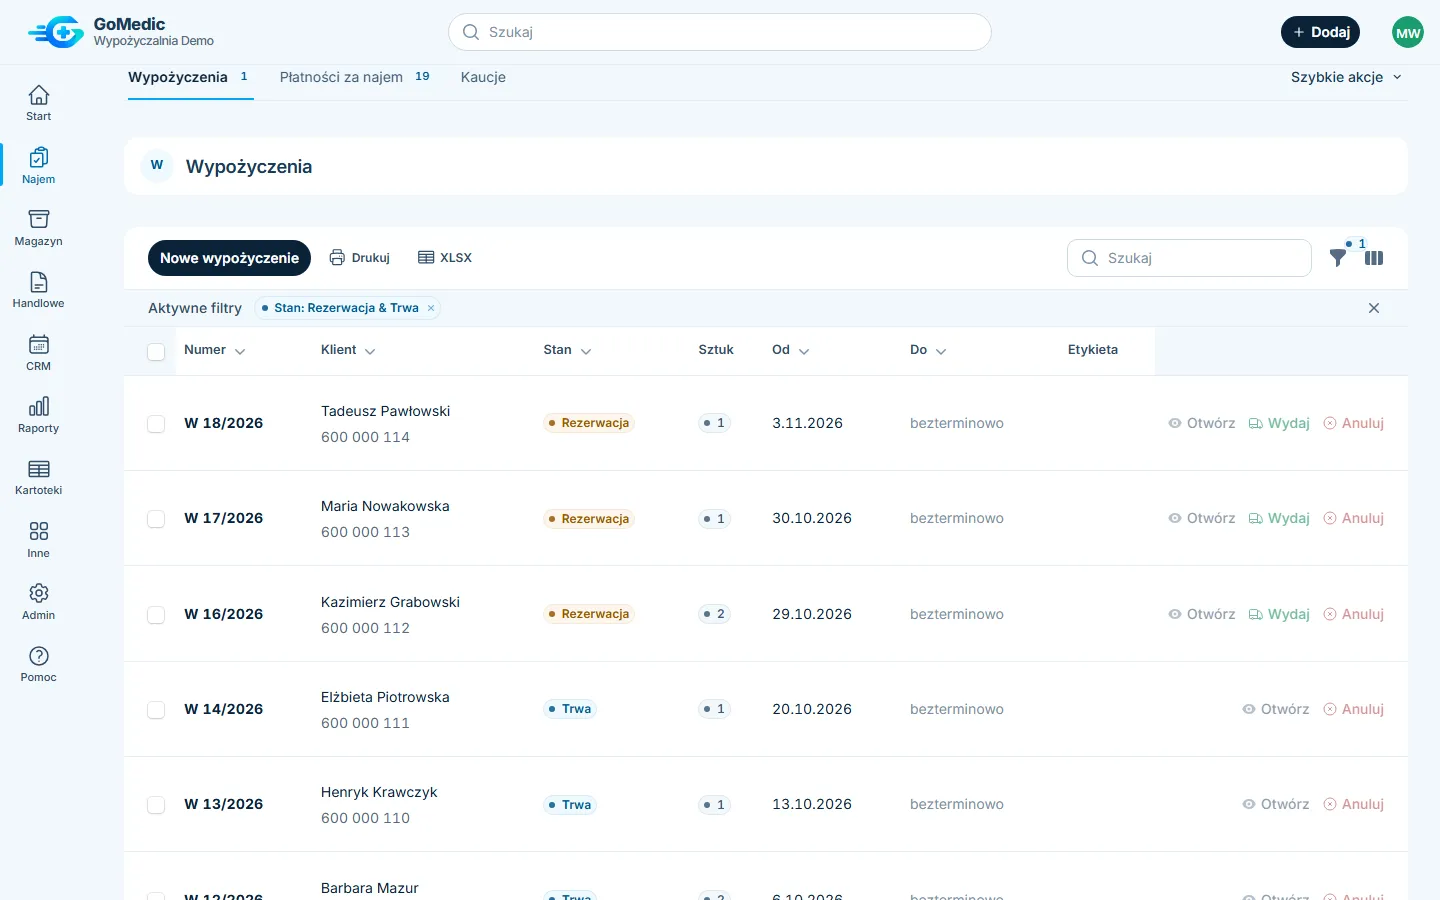
Task: Remove the Stan: Rezerwacja & Trwa filter chip
Action: pyautogui.click(x=431, y=308)
